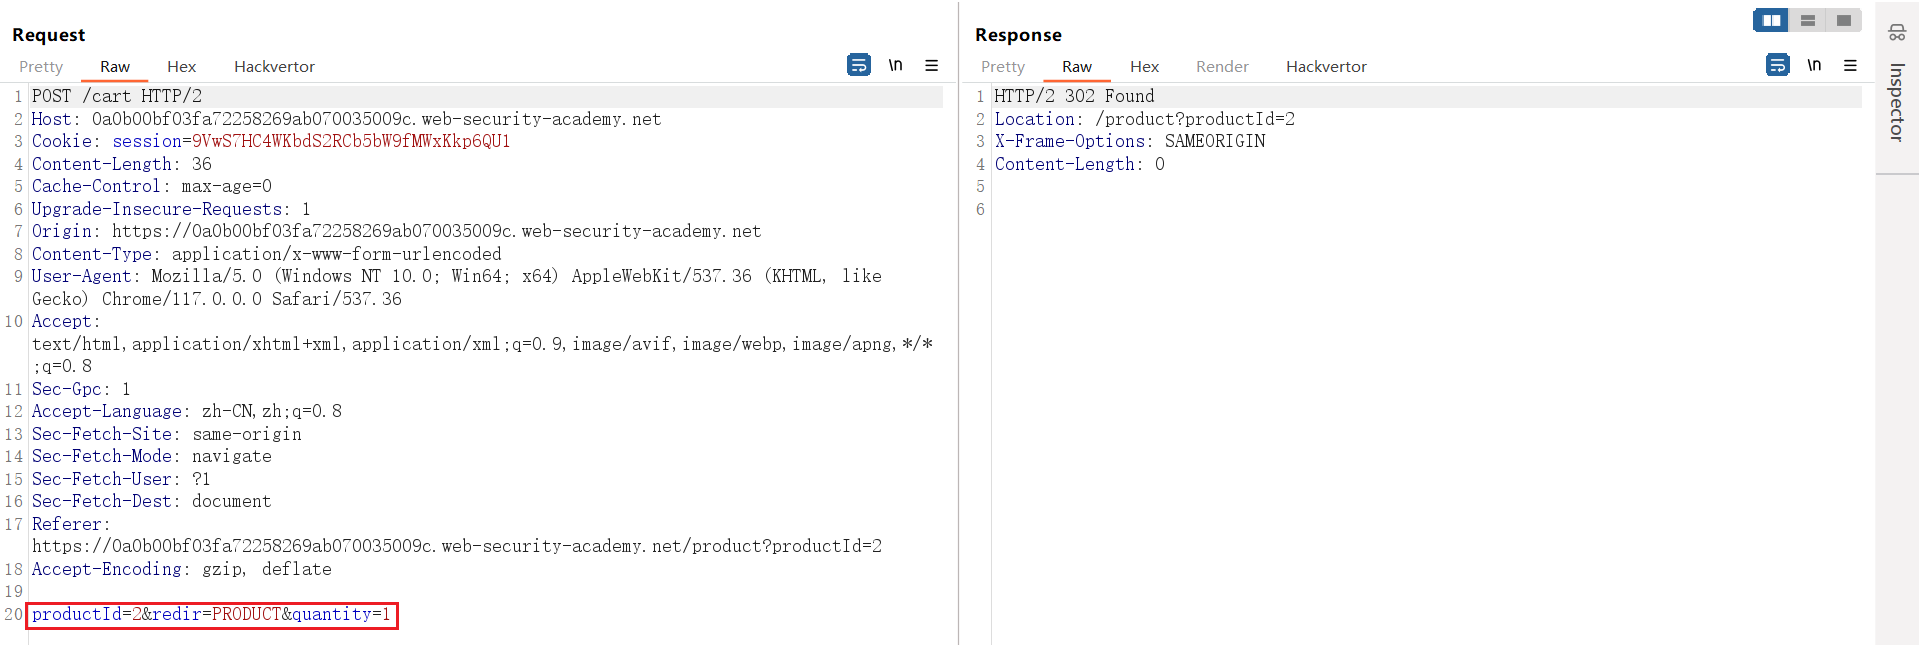Open Hackvertor tab in Response panel
This screenshot has width=1920, height=645.
click(1326, 67)
